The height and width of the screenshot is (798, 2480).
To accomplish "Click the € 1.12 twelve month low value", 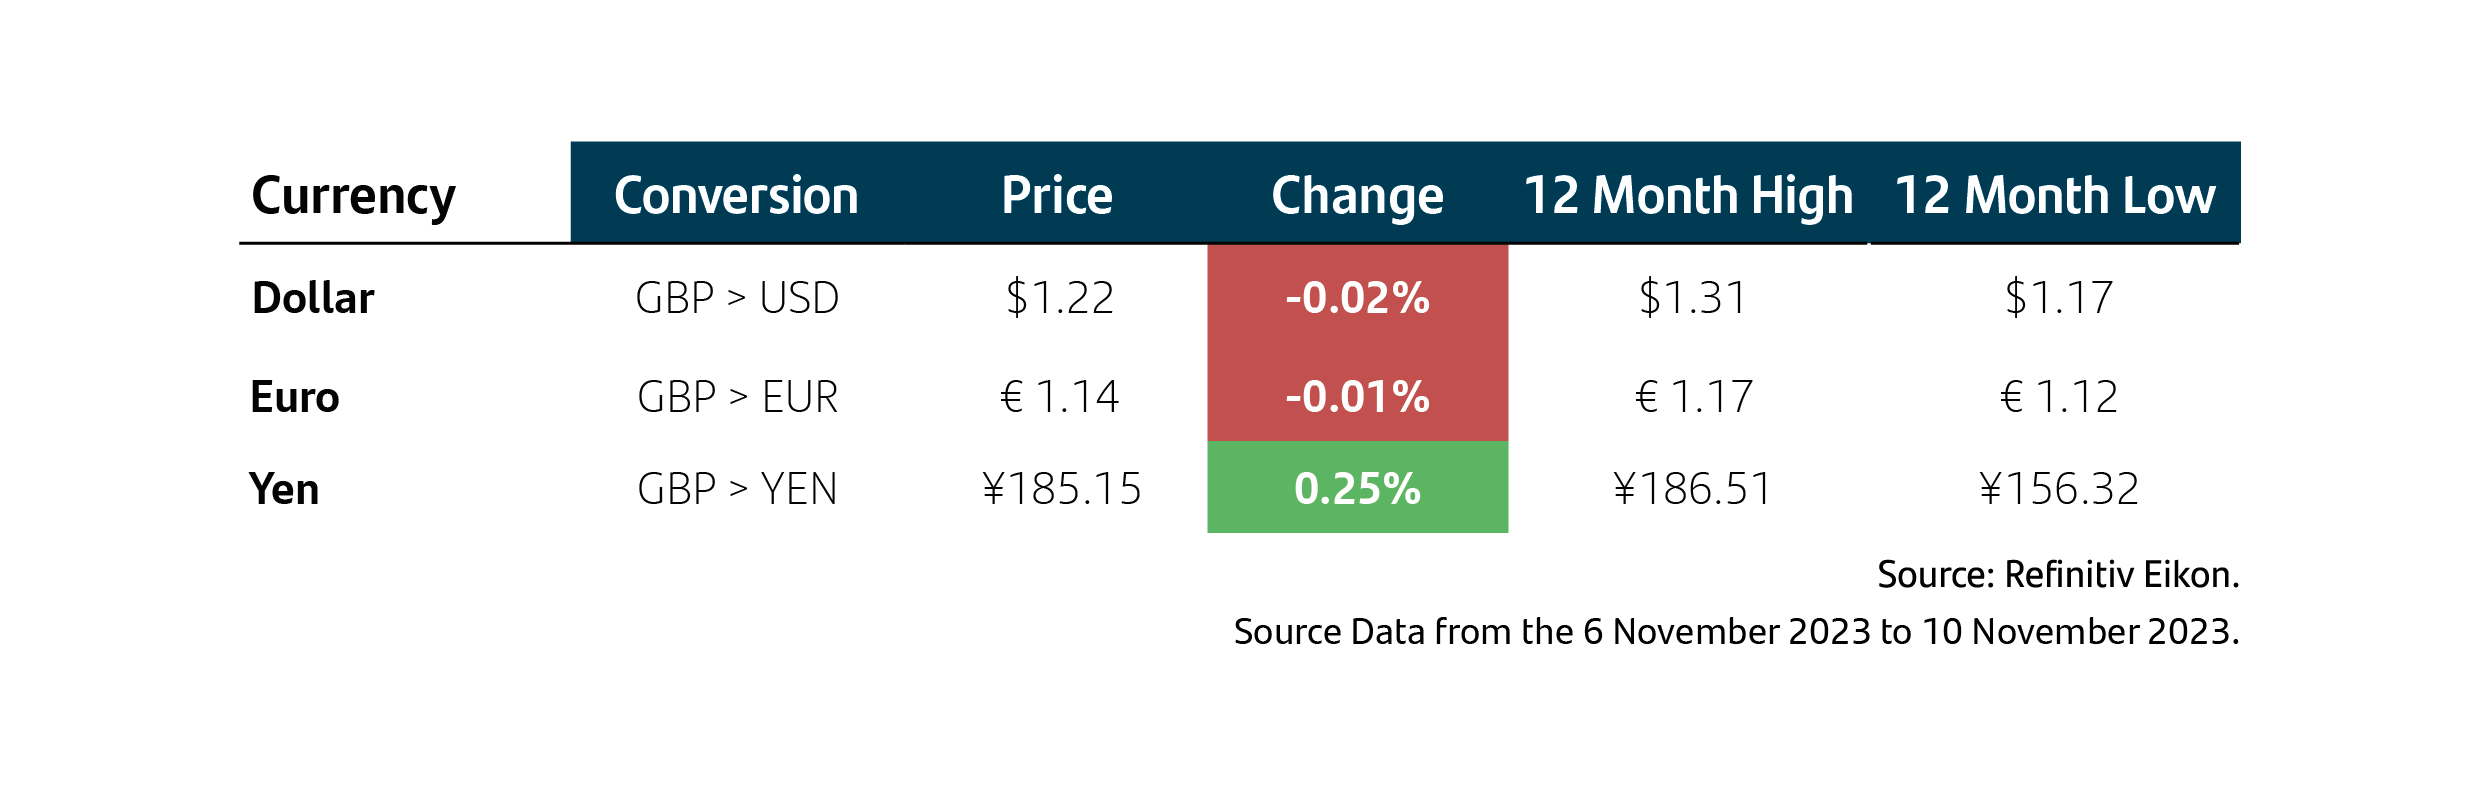I will (x=2058, y=397).
